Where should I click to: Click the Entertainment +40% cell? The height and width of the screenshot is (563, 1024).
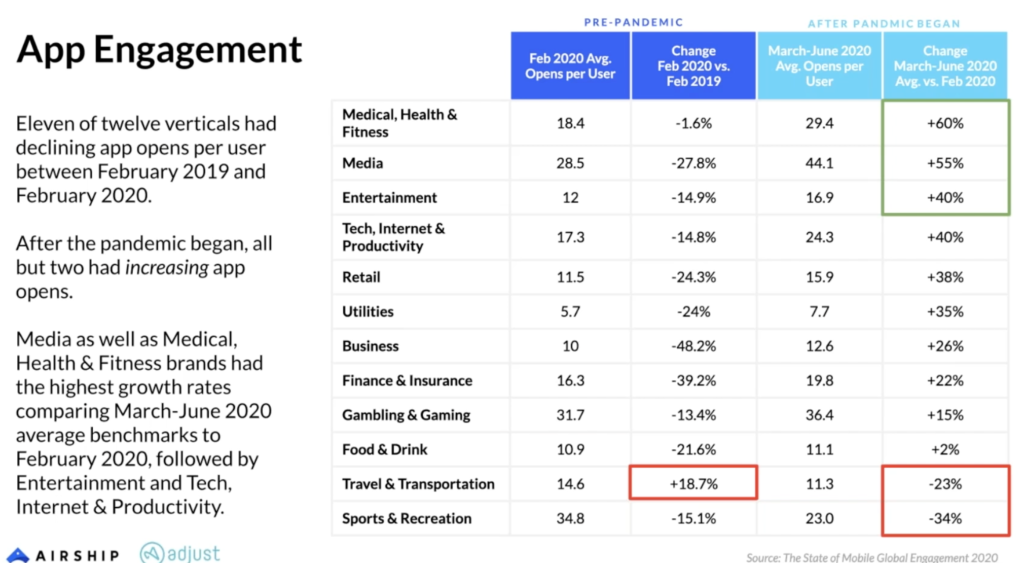(945, 198)
